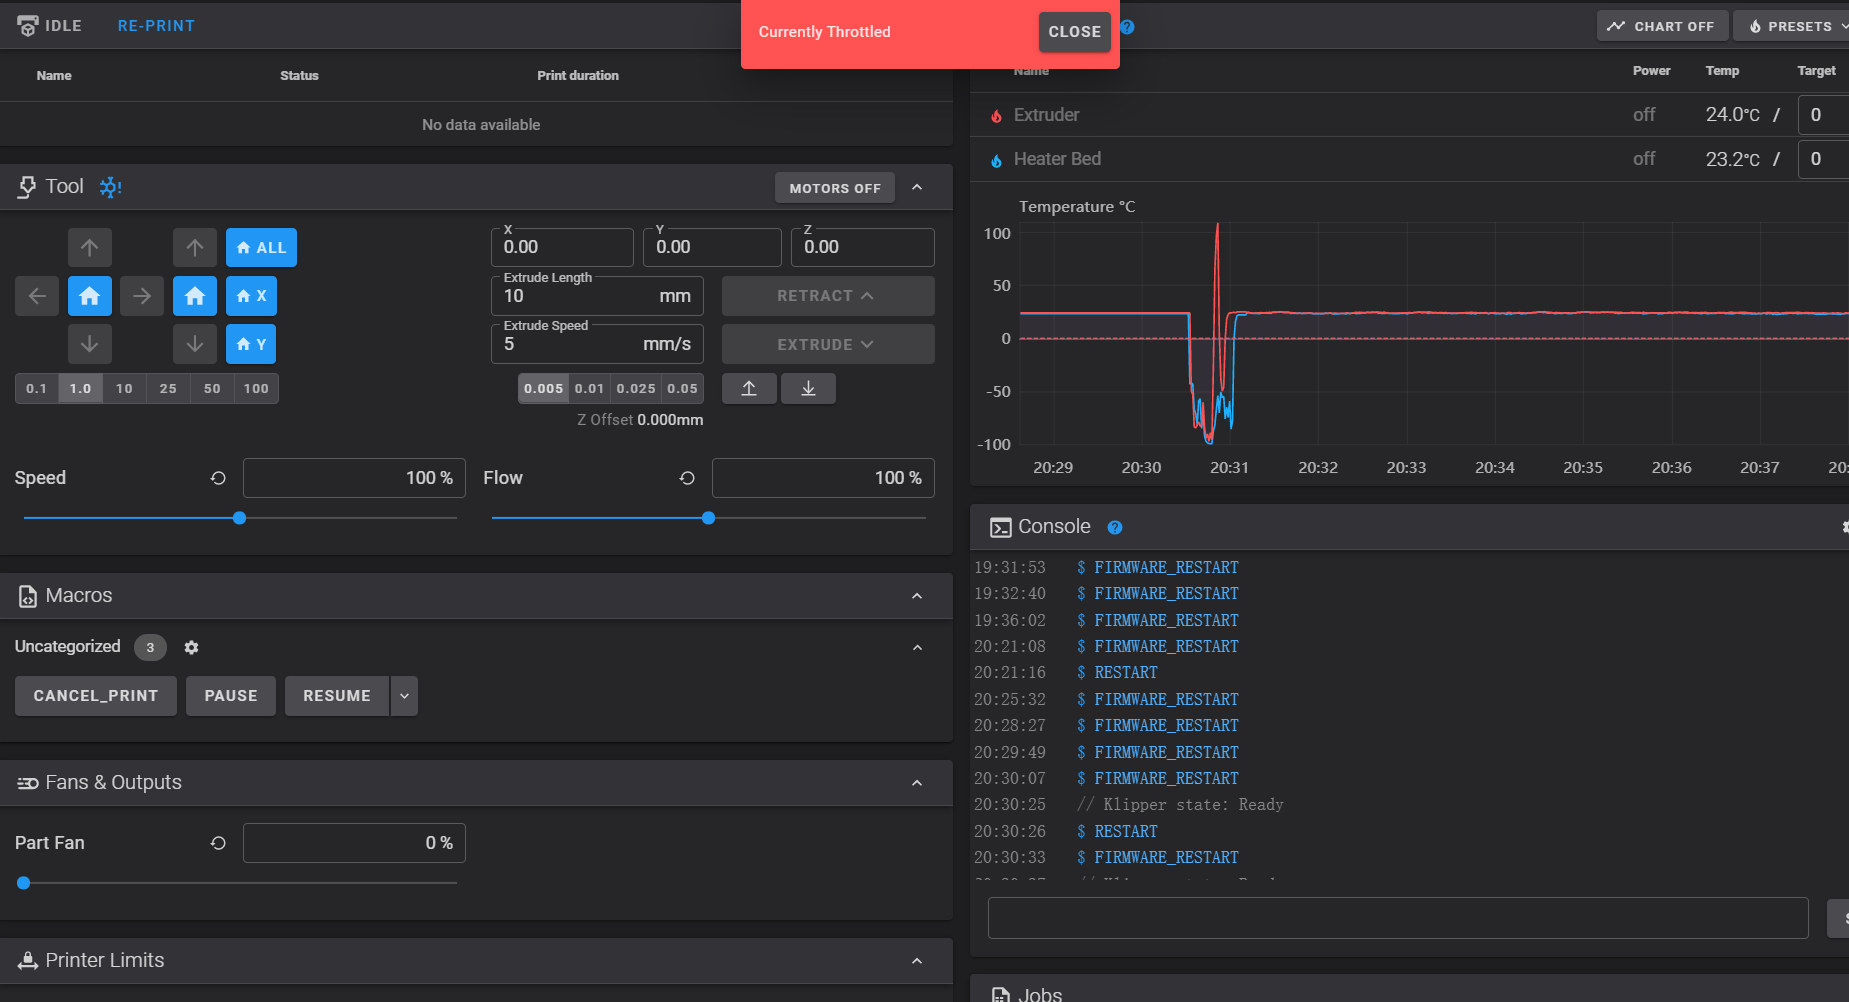This screenshot has width=1849, height=1002.
Task: Reset the Flow value
Action: pyautogui.click(x=687, y=478)
